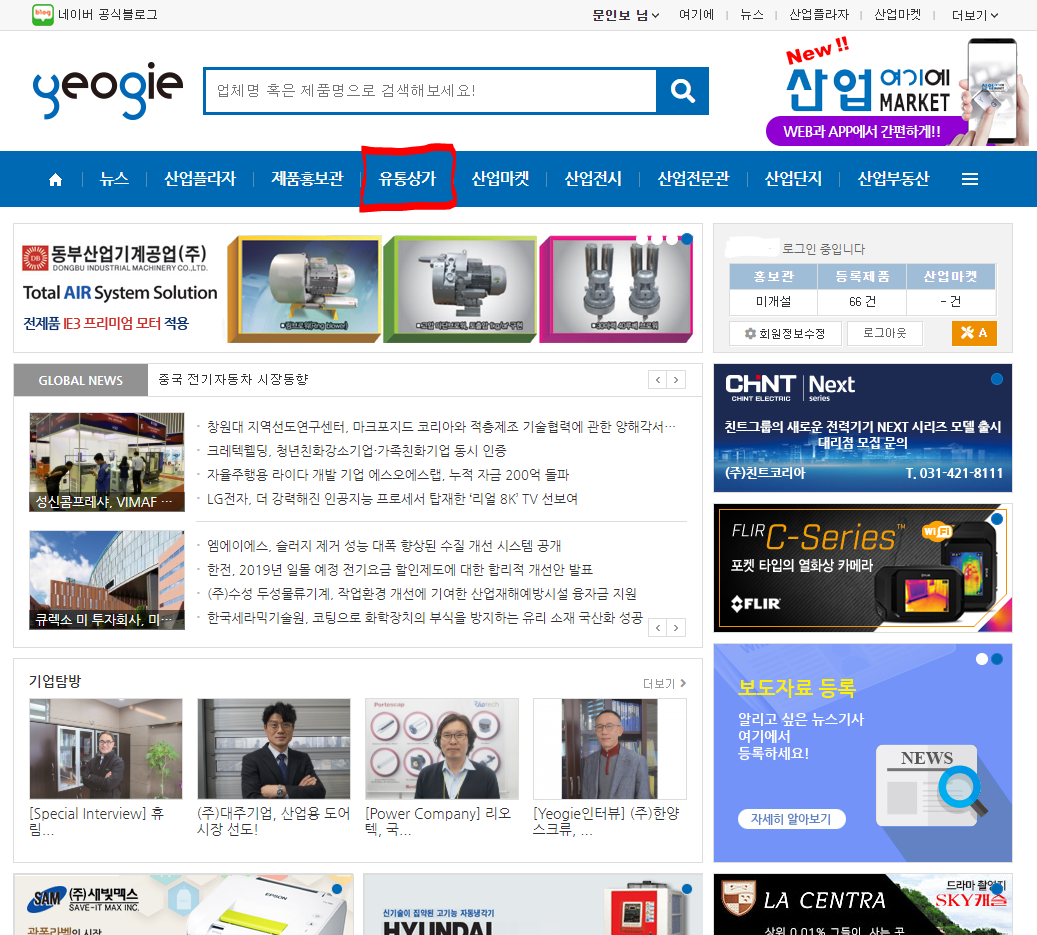Viewport: 1037px width, 935px height.
Task: Open the hamburger menu in the navigation bar
Action: tap(970, 179)
